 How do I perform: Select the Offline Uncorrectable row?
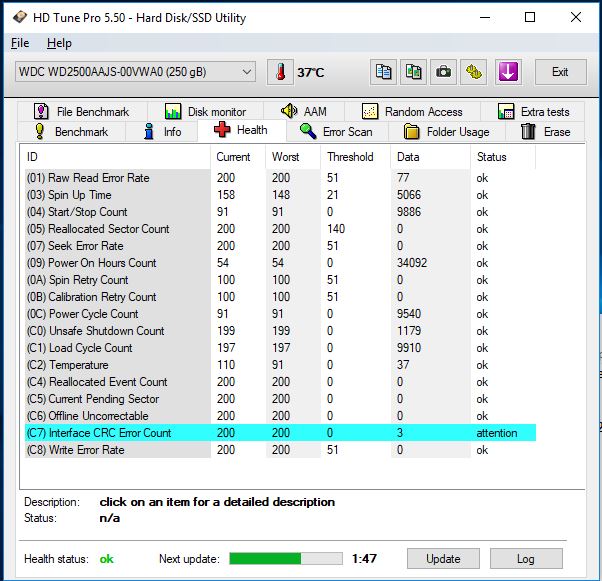[280, 415]
